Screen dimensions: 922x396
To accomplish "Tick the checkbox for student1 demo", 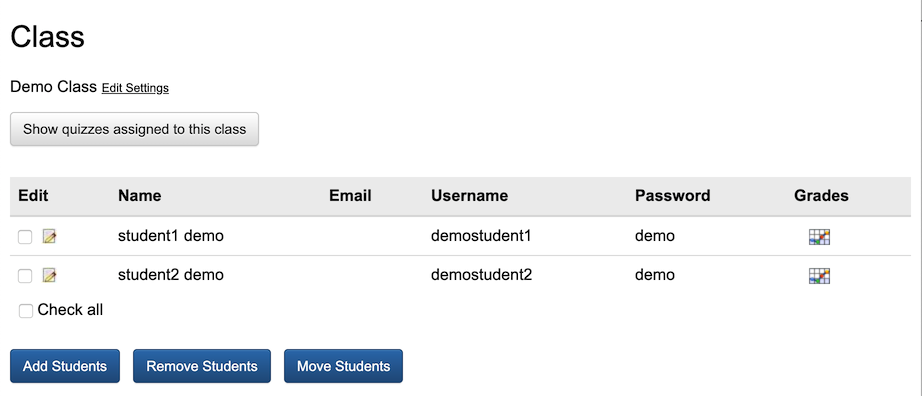I will point(25,237).
